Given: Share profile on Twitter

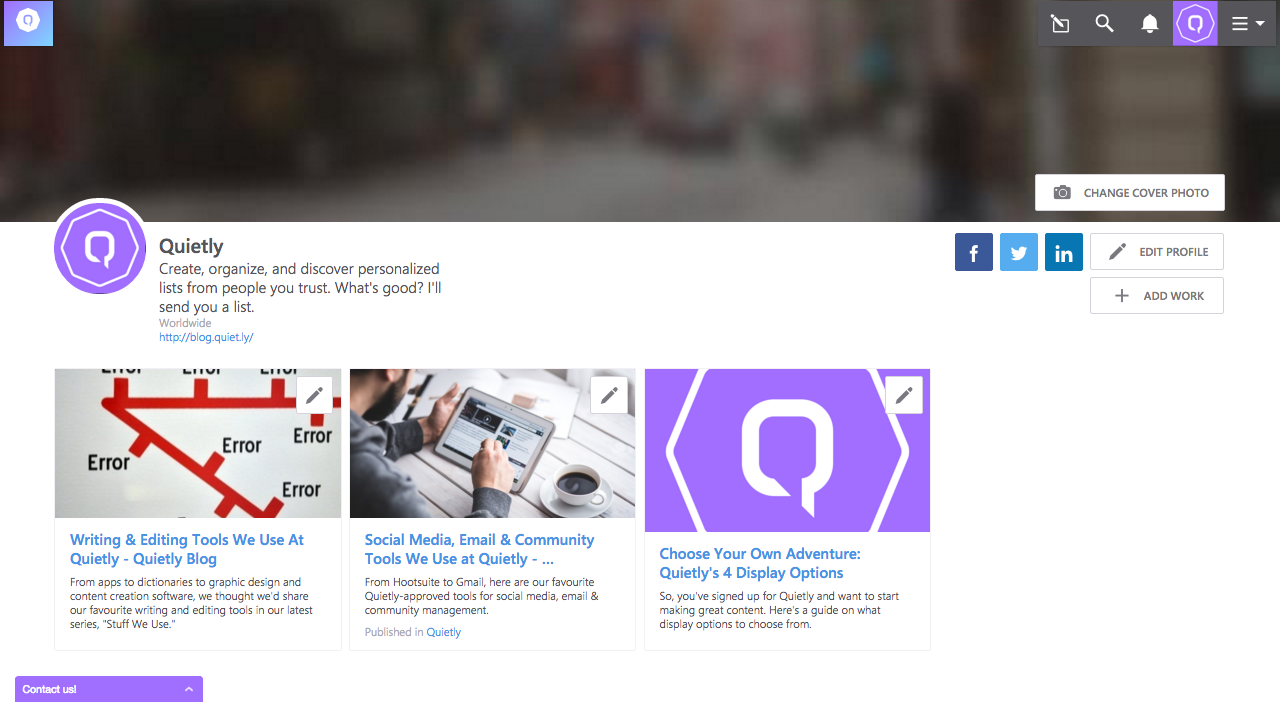Looking at the screenshot, I should click(x=1019, y=252).
